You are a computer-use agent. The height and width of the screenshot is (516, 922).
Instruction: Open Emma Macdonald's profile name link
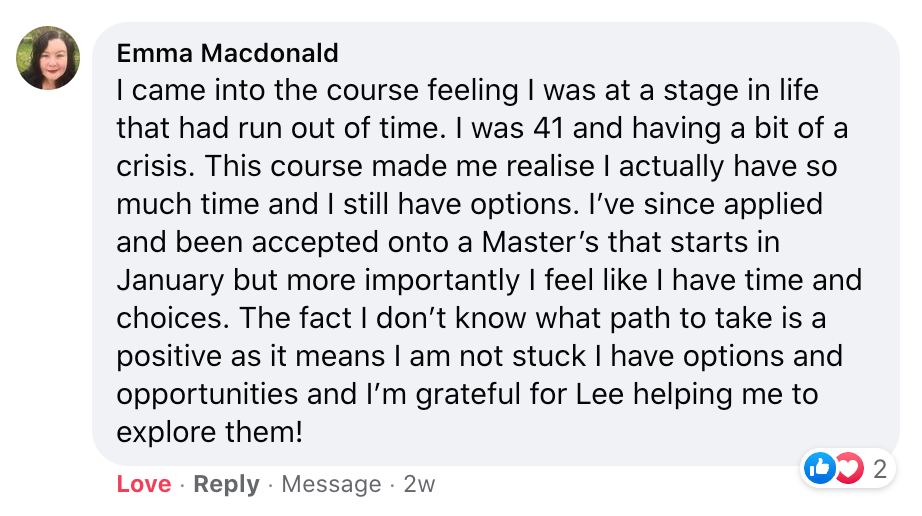point(228,53)
